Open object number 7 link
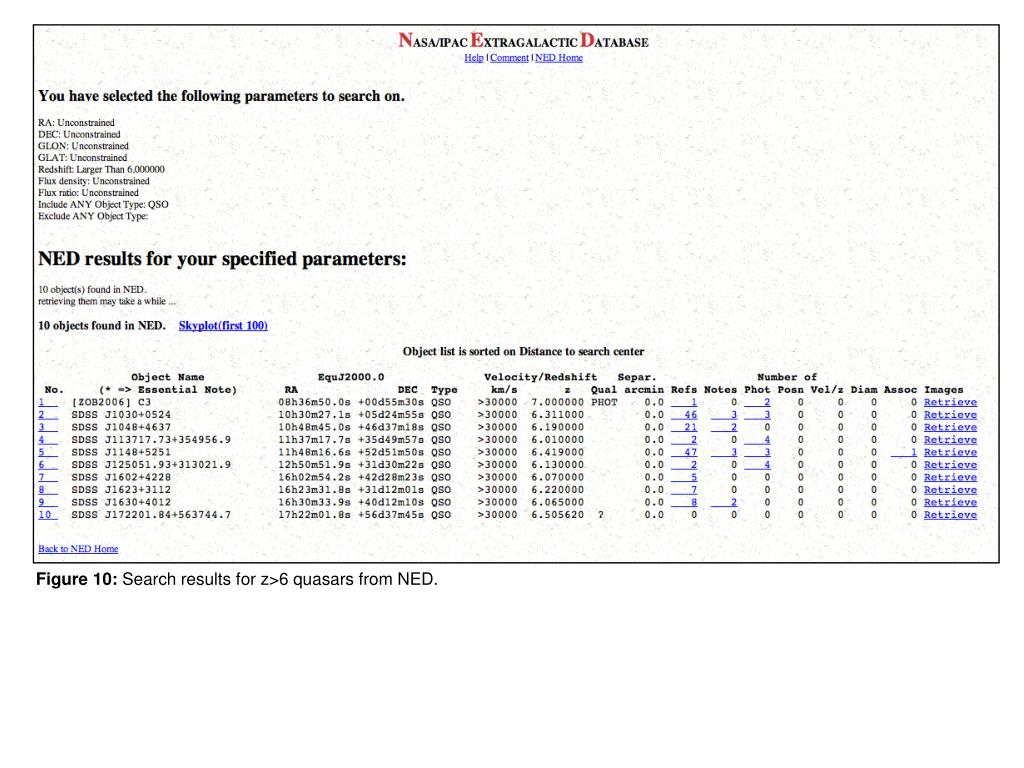 (48, 477)
